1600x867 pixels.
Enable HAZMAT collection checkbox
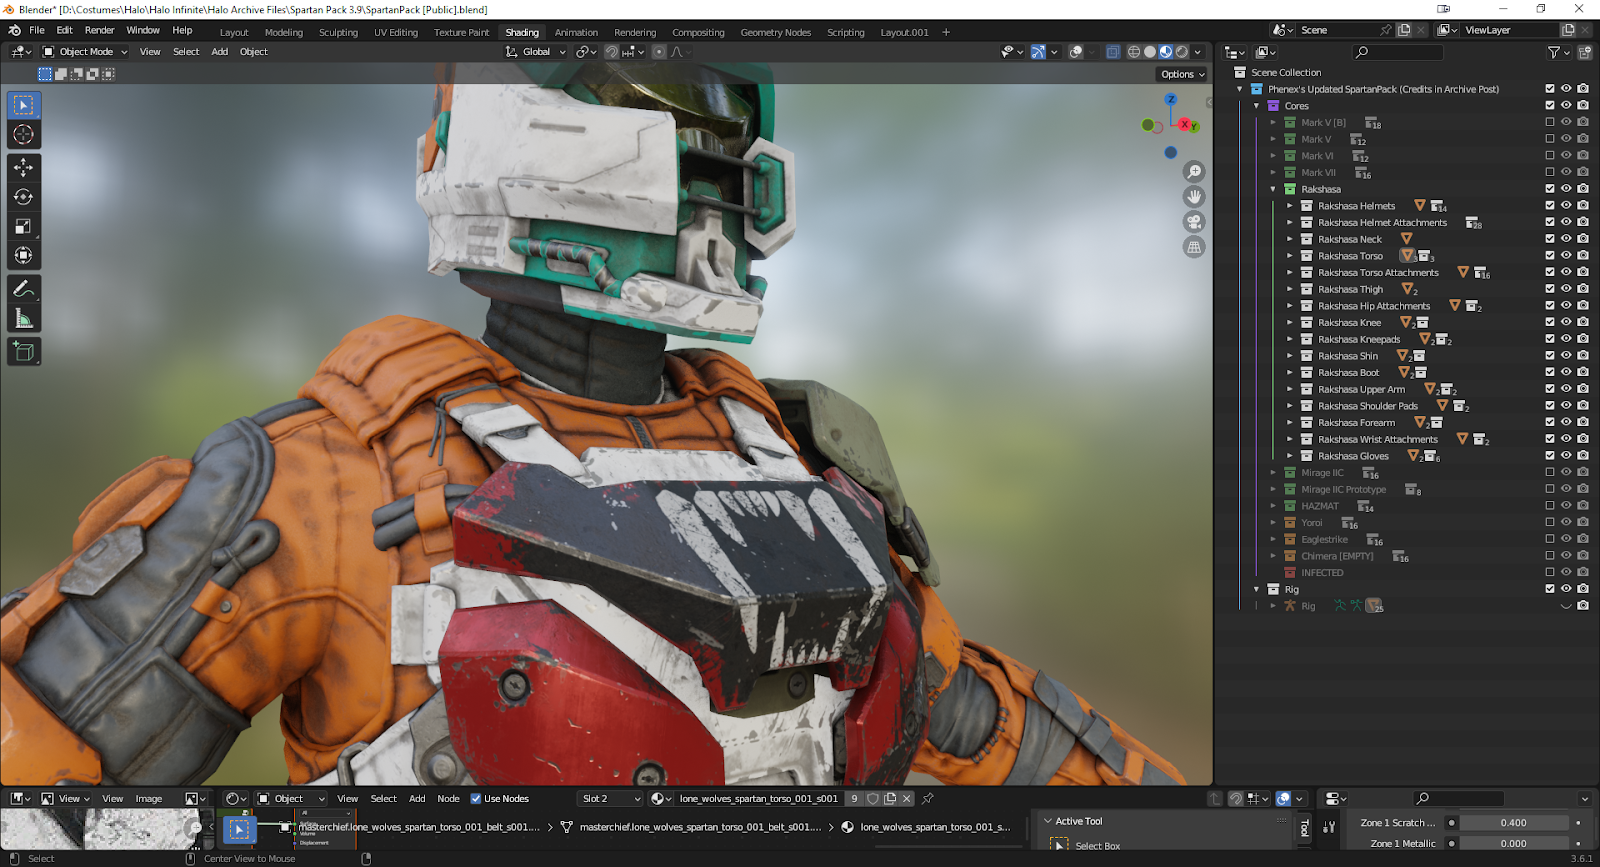(1550, 506)
